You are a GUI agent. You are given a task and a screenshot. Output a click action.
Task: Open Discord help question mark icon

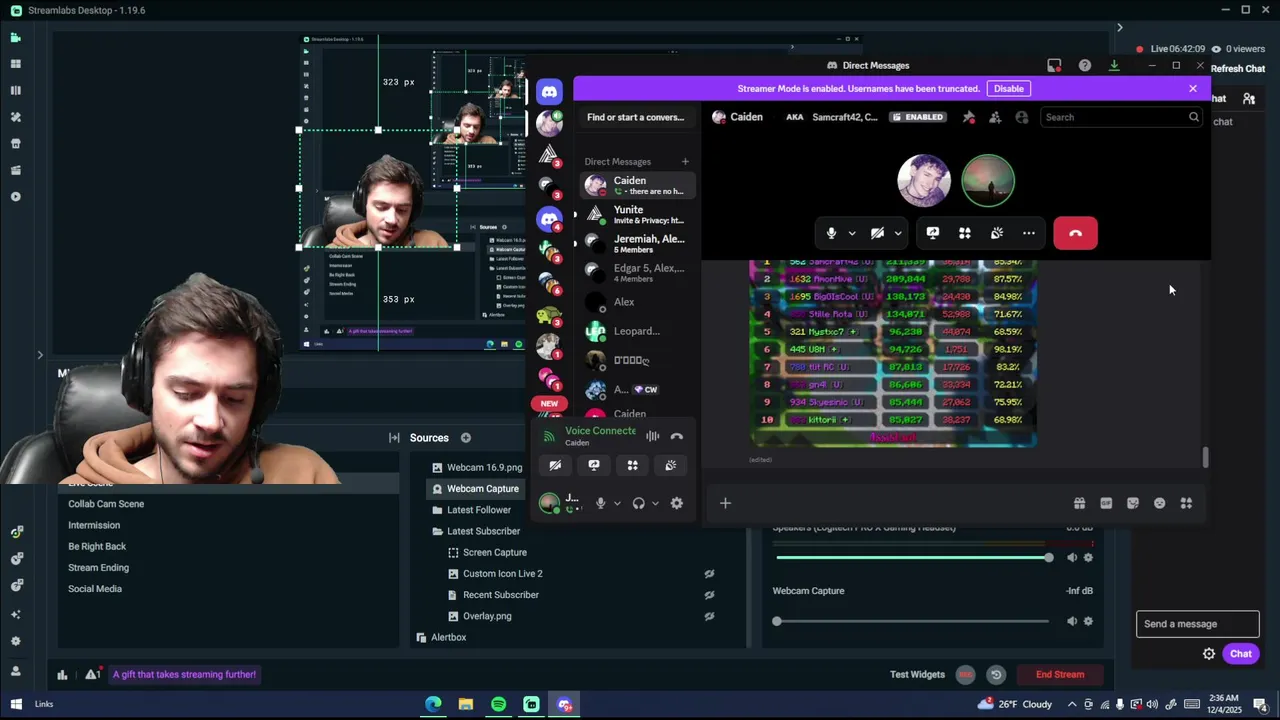click(1085, 66)
